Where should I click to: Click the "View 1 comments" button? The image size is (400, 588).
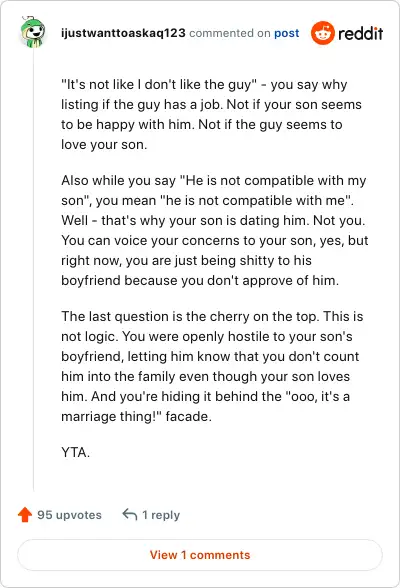click(x=200, y=555)
